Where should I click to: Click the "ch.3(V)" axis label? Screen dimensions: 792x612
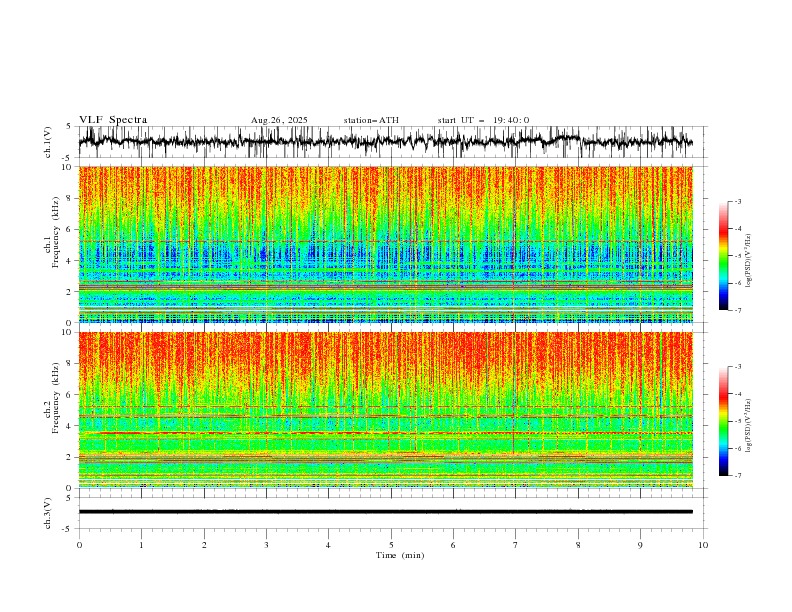click(48, 513)
